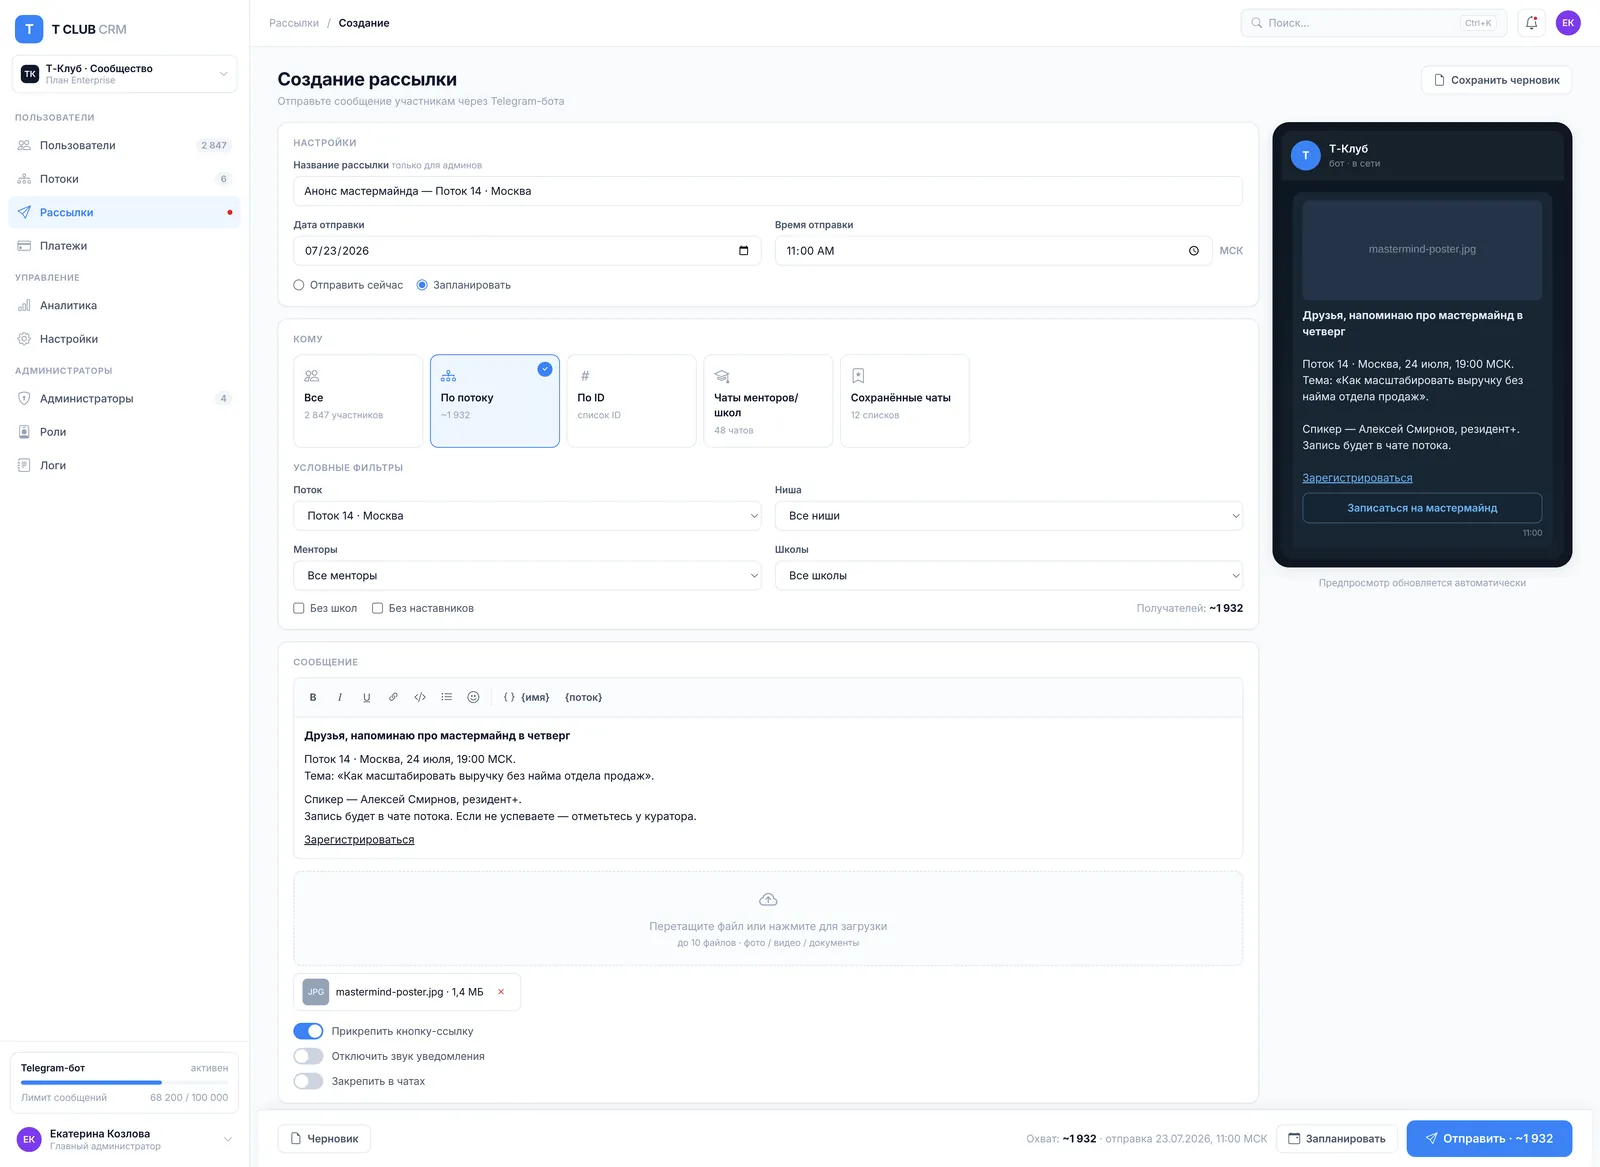Open Рассылки in sidebar
Image resolution: width=1600 pixels, height=1167 pixels.
click(124, 212)
